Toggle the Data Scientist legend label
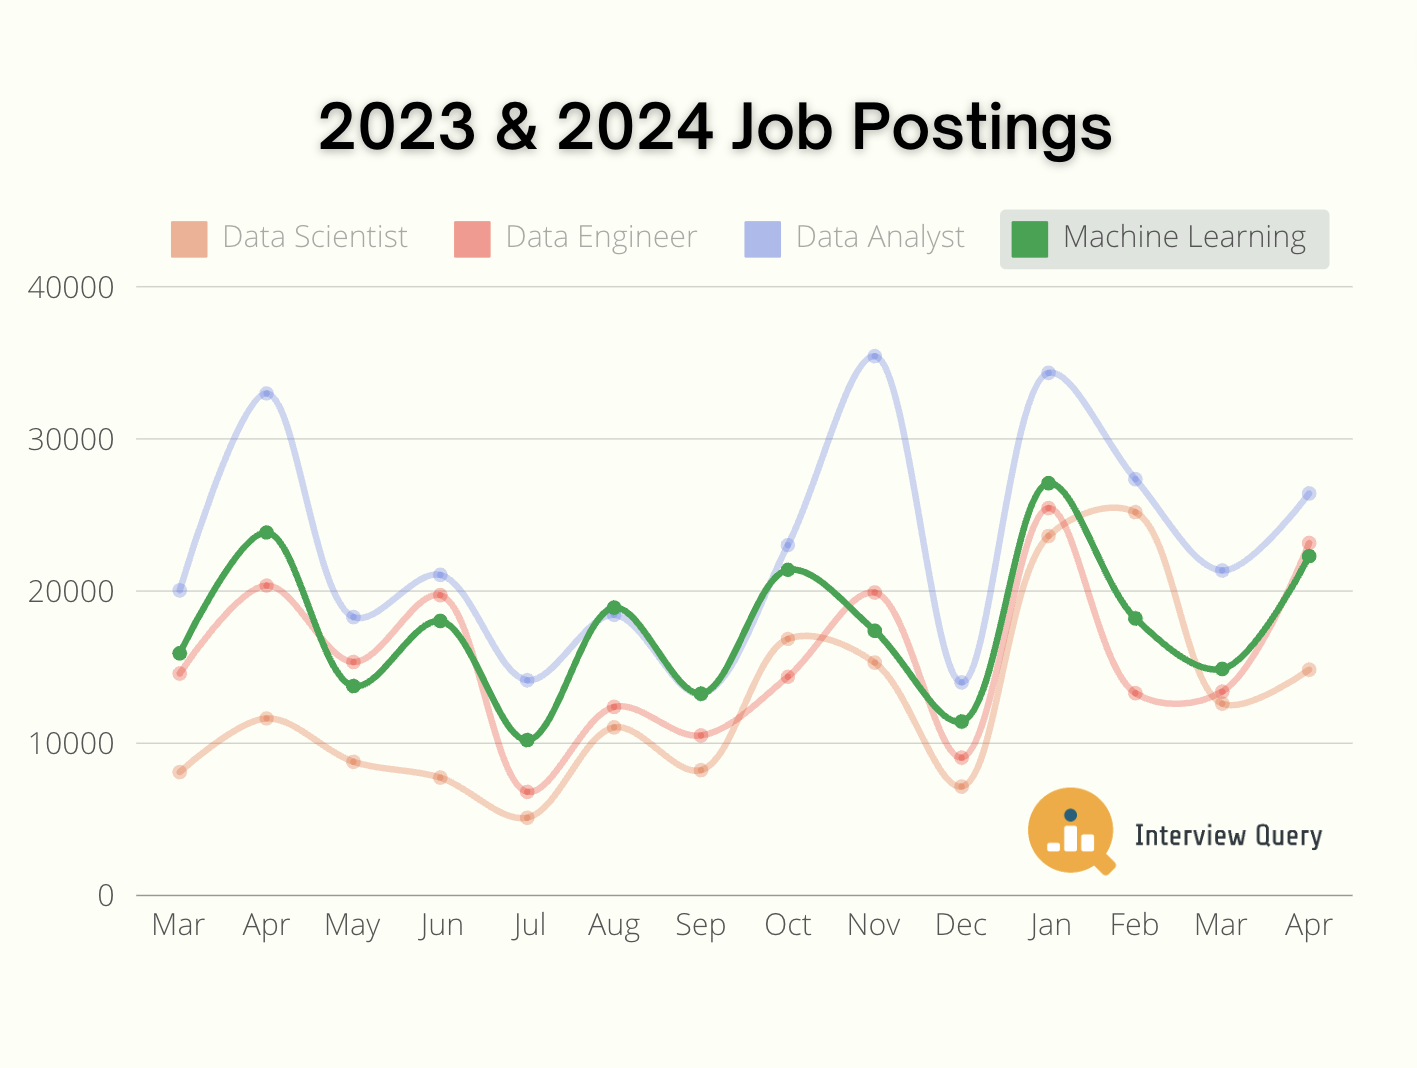The image size is (1417, 1068). click(x=315, y=237)
